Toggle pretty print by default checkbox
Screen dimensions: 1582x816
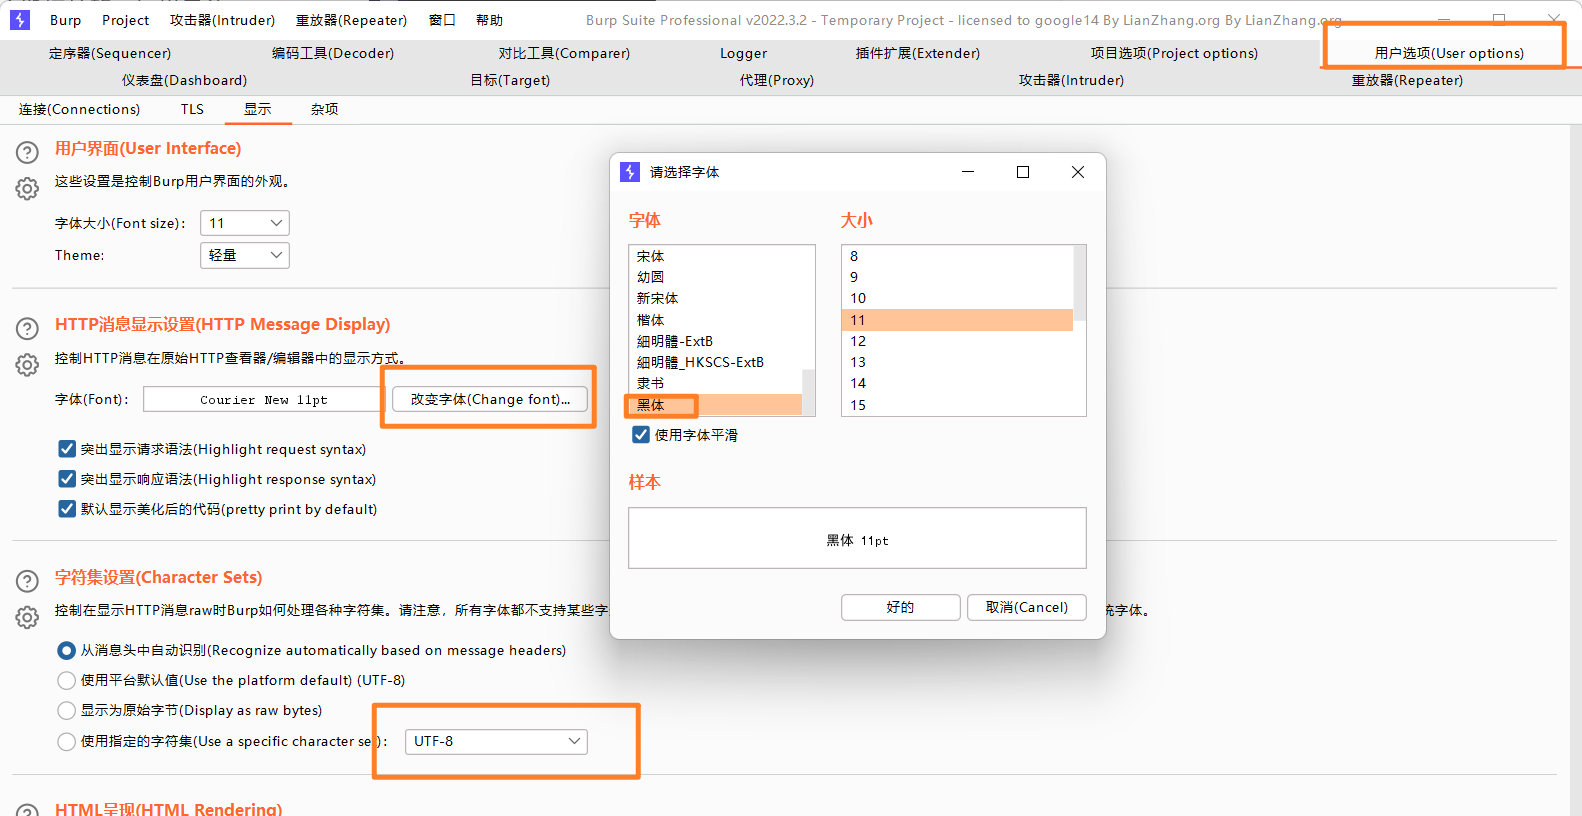(x=67, y=509)
